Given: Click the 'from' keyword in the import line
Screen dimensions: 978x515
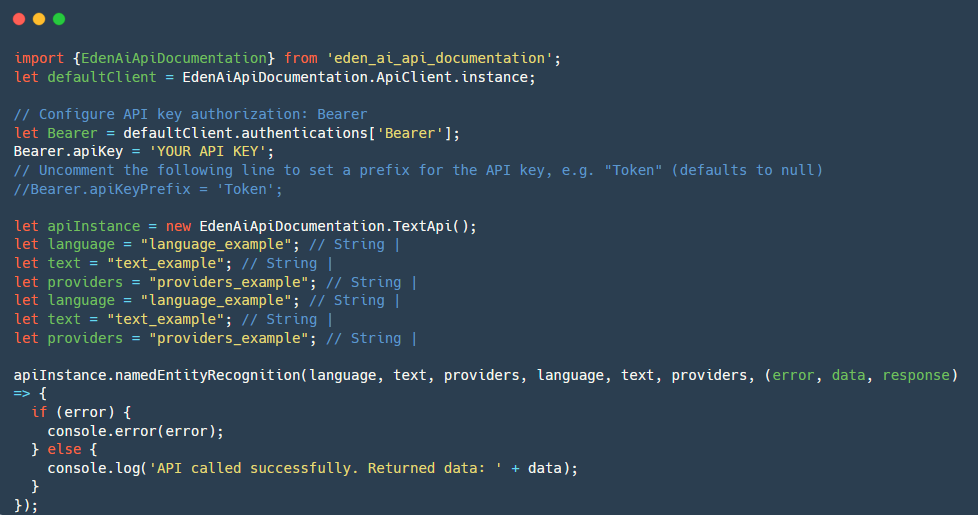Looking at the screenshot, I should coord(301,58).
